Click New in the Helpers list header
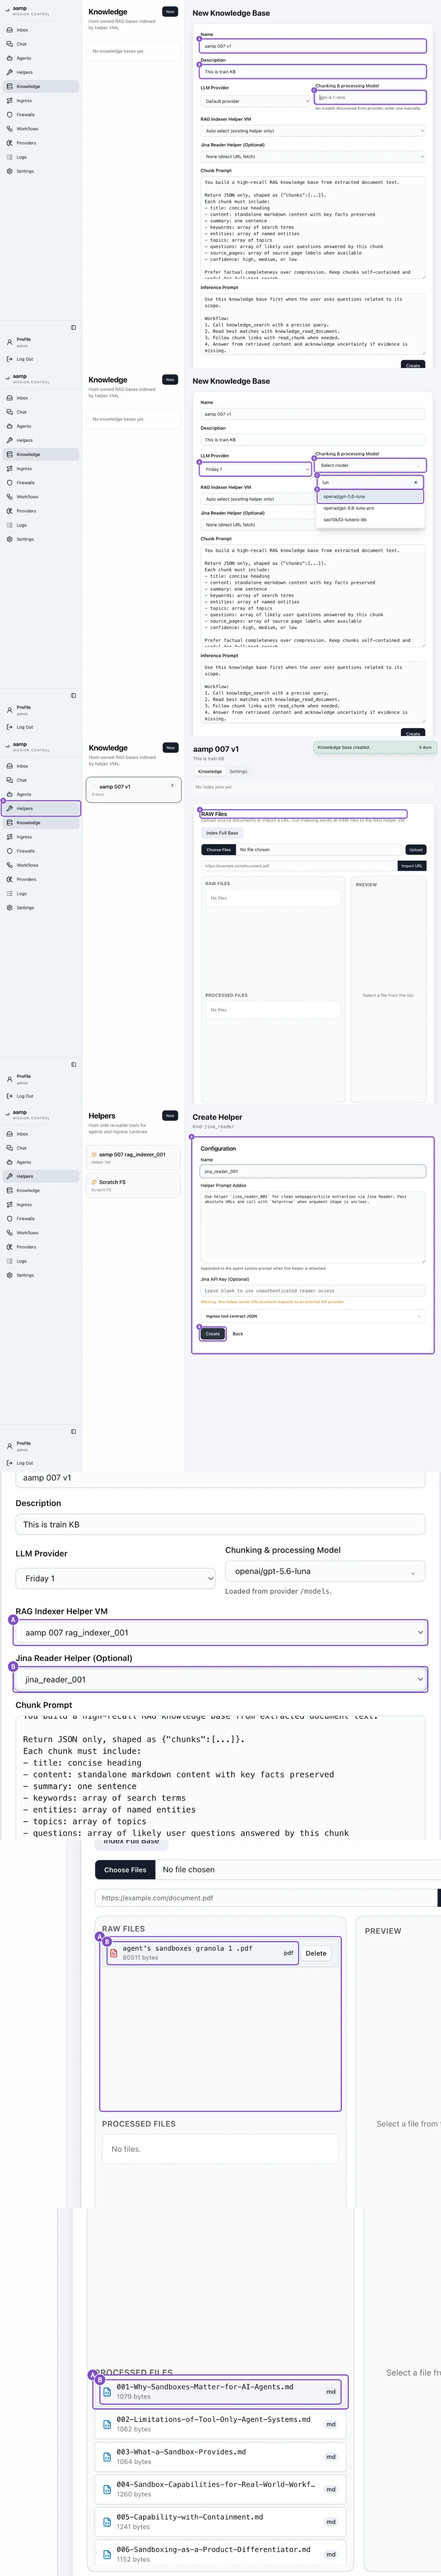The image size is (441, 2576). (170, 1115)
